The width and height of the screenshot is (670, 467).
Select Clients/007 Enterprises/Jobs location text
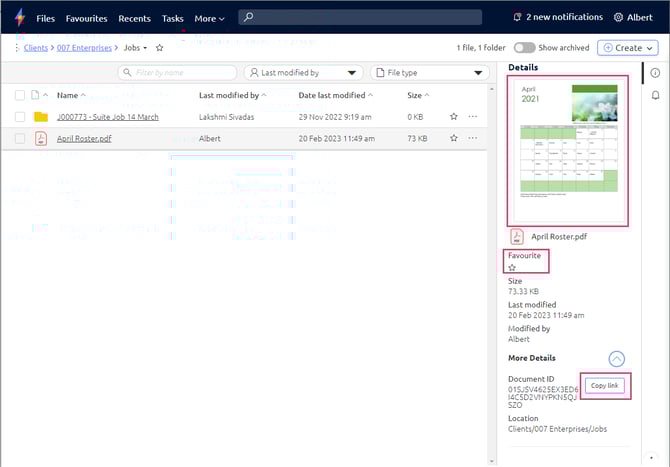[557, 429]
